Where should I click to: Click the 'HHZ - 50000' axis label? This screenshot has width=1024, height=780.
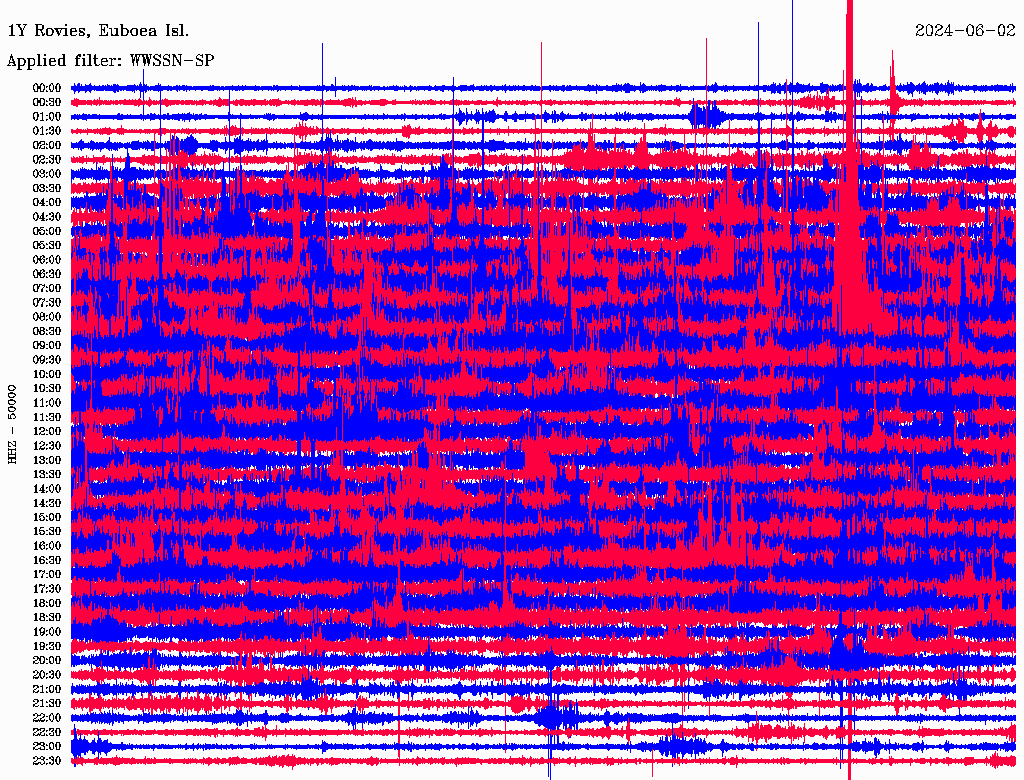click(12, 424)
